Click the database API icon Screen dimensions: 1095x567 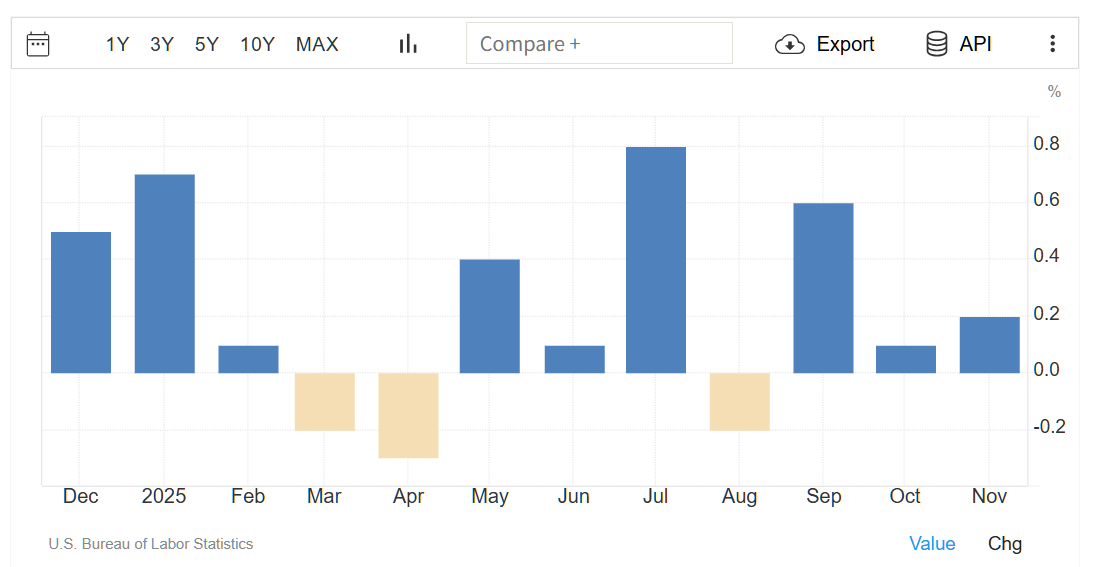(x=937, y=44)
